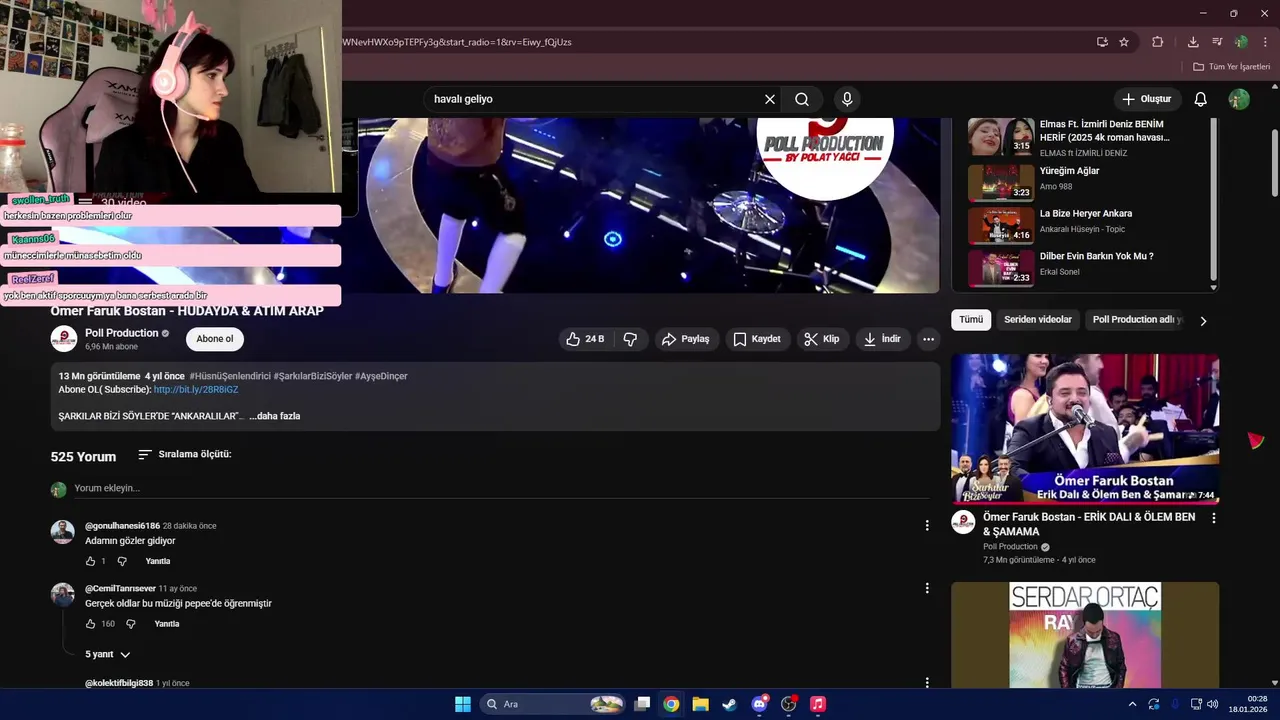Open Task View on the taskbar
The image size is (1280, 720).
pos(643,704)
